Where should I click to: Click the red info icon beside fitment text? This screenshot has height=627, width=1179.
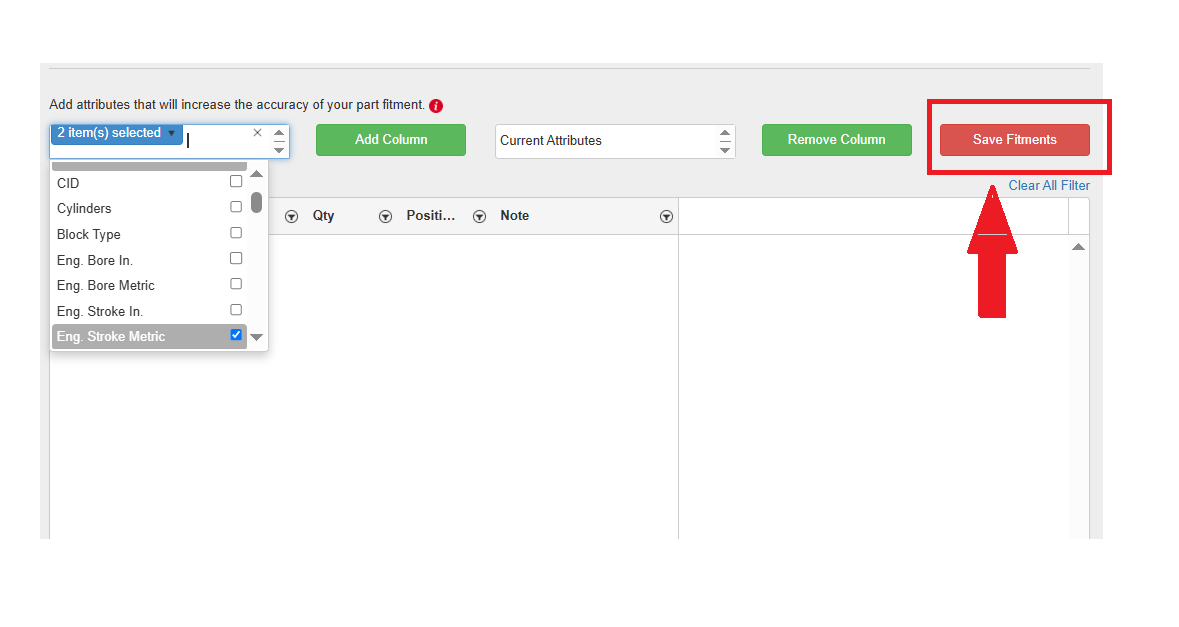[x=436, y=106]
